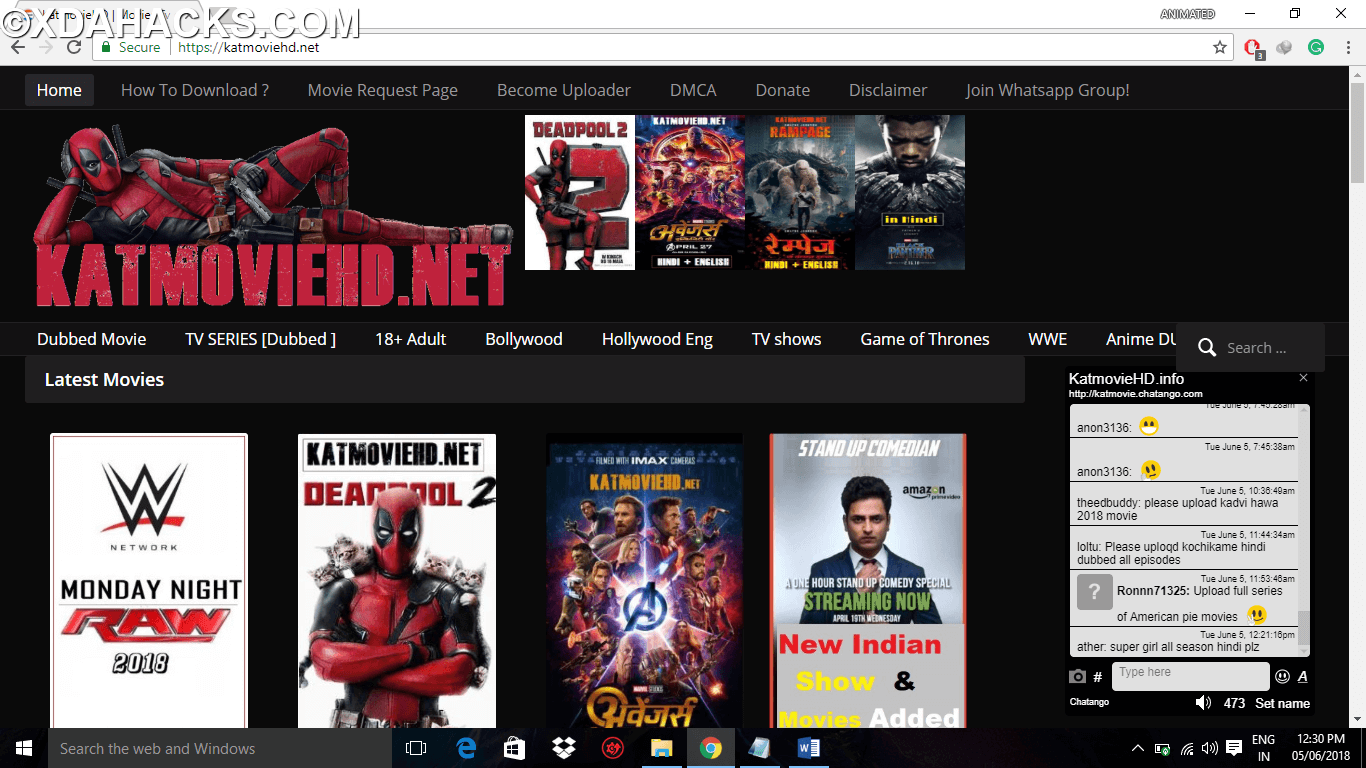Close the KatmovieHD.info chat widget
The image size is (1366, 768).
pos(1303,378)
